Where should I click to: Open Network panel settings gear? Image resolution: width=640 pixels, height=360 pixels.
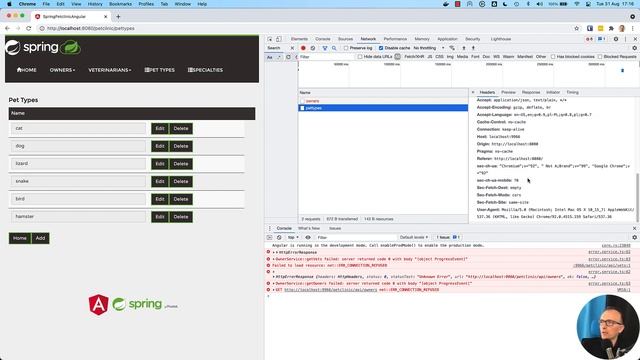634,48
